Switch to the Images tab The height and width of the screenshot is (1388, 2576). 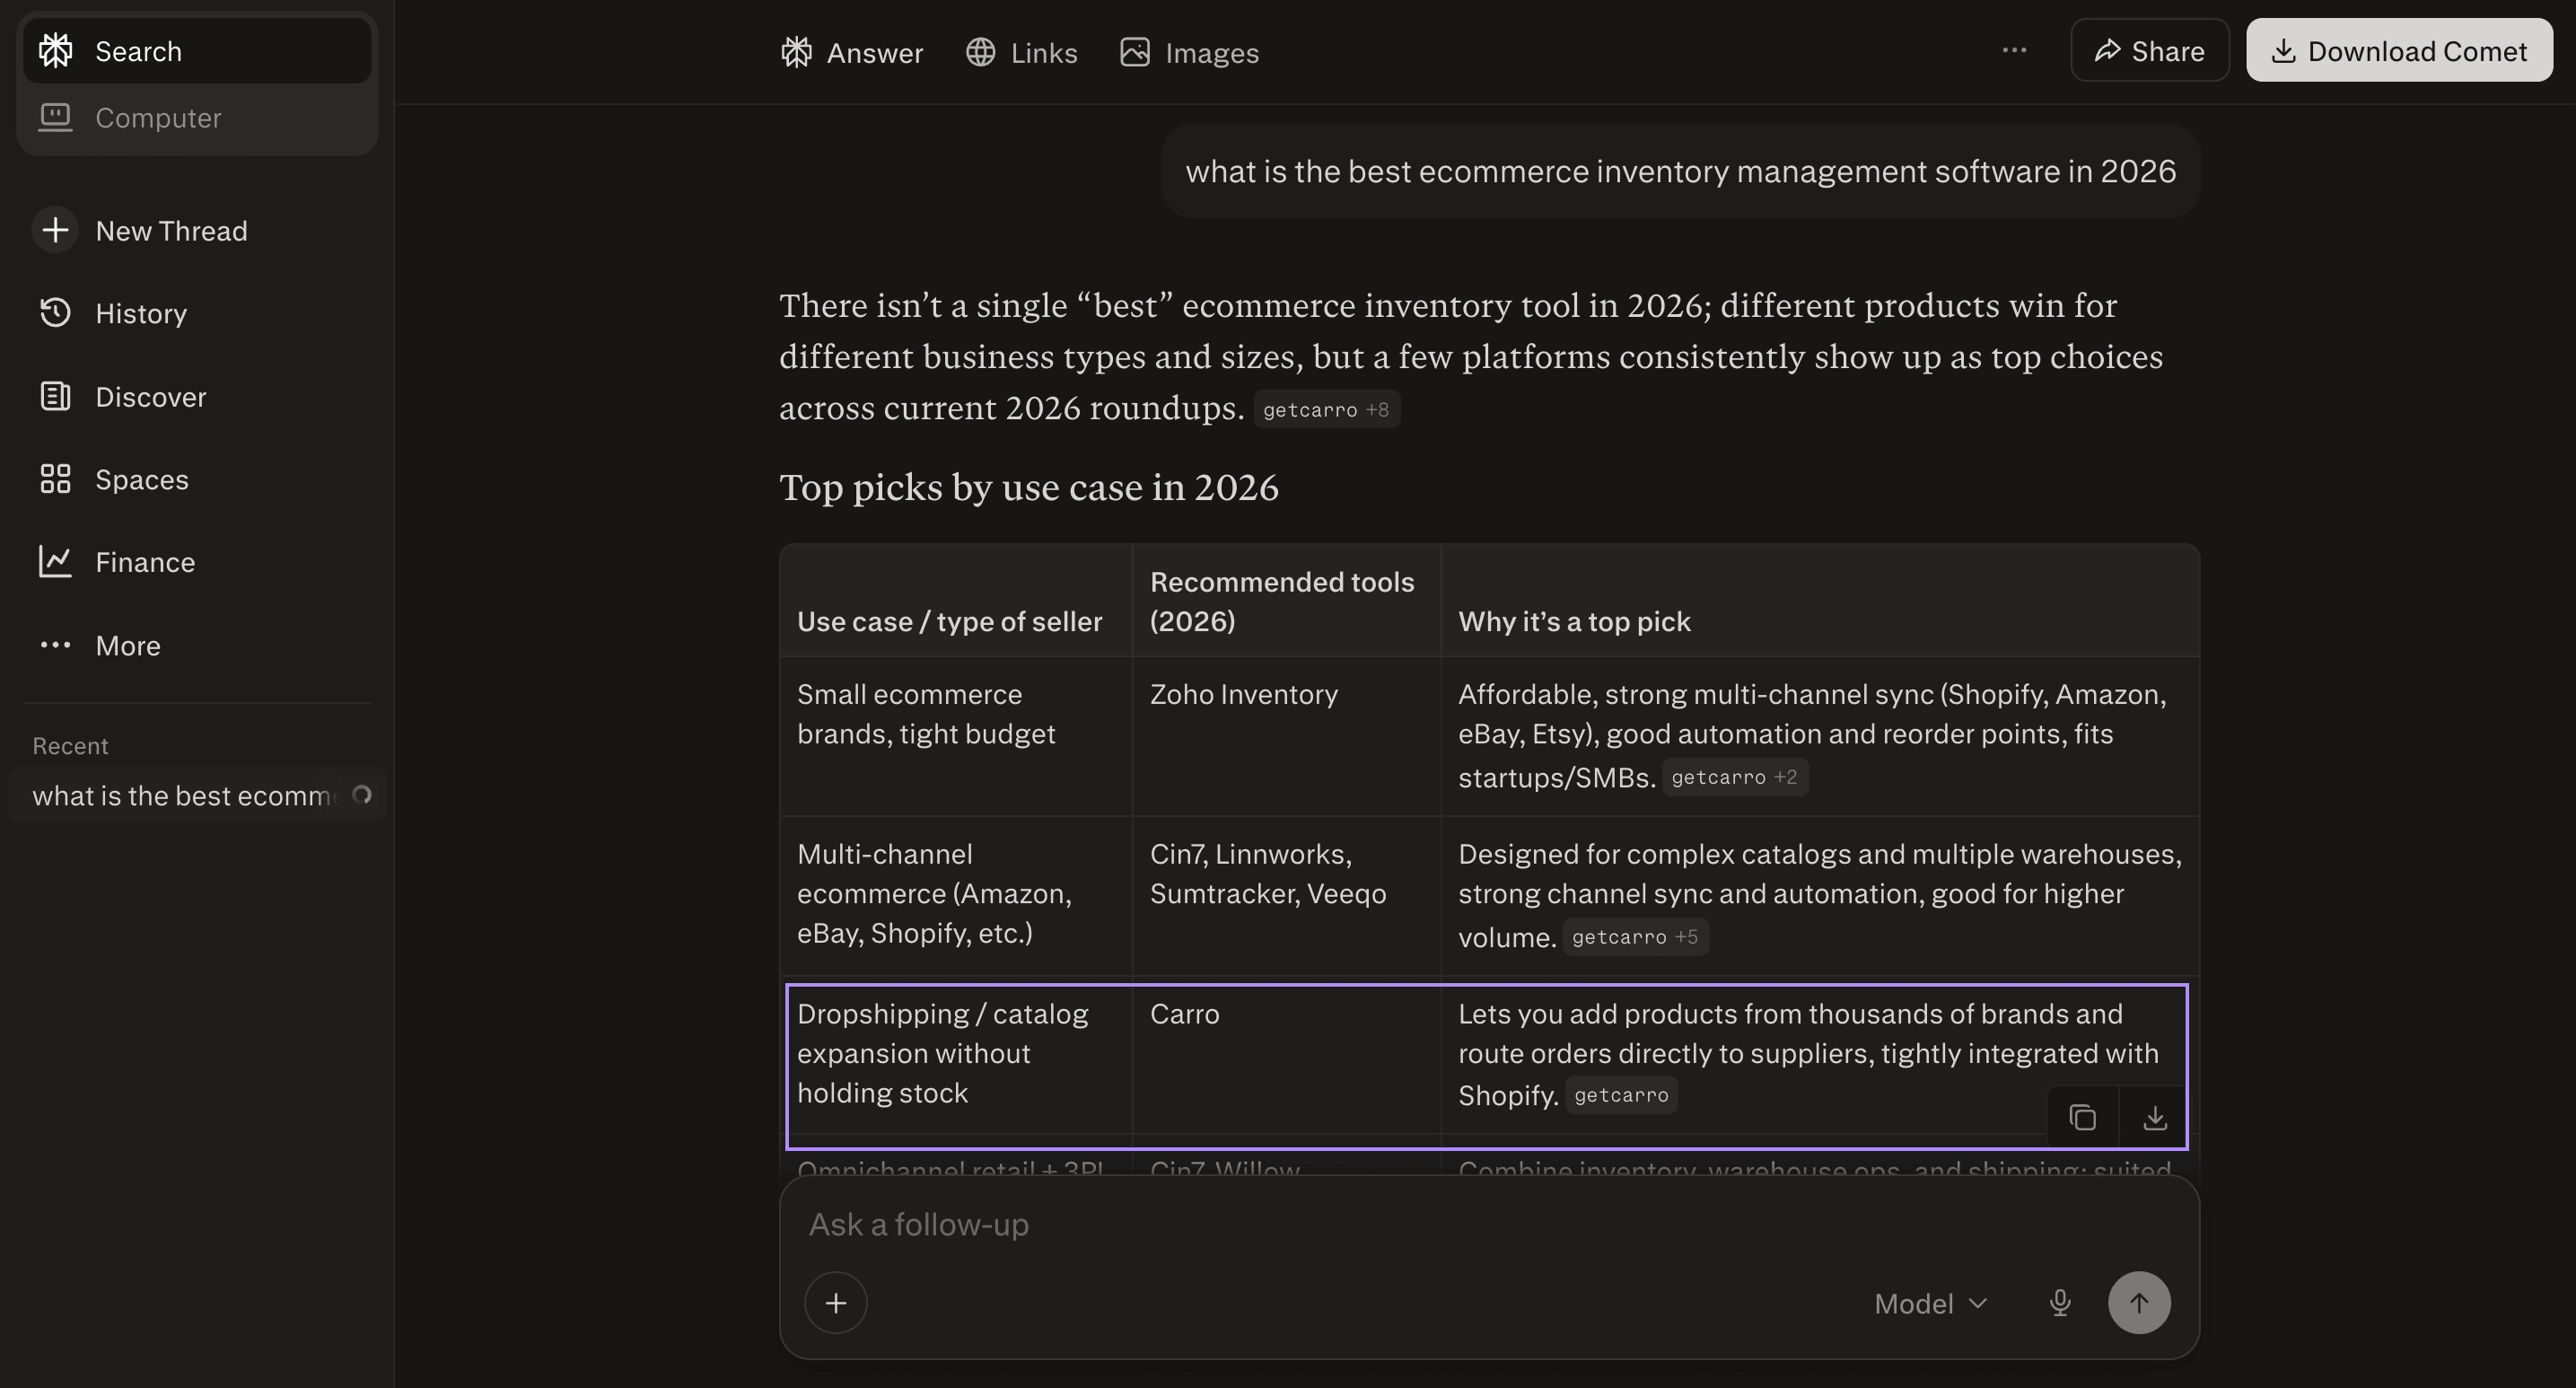[1189, 52]
